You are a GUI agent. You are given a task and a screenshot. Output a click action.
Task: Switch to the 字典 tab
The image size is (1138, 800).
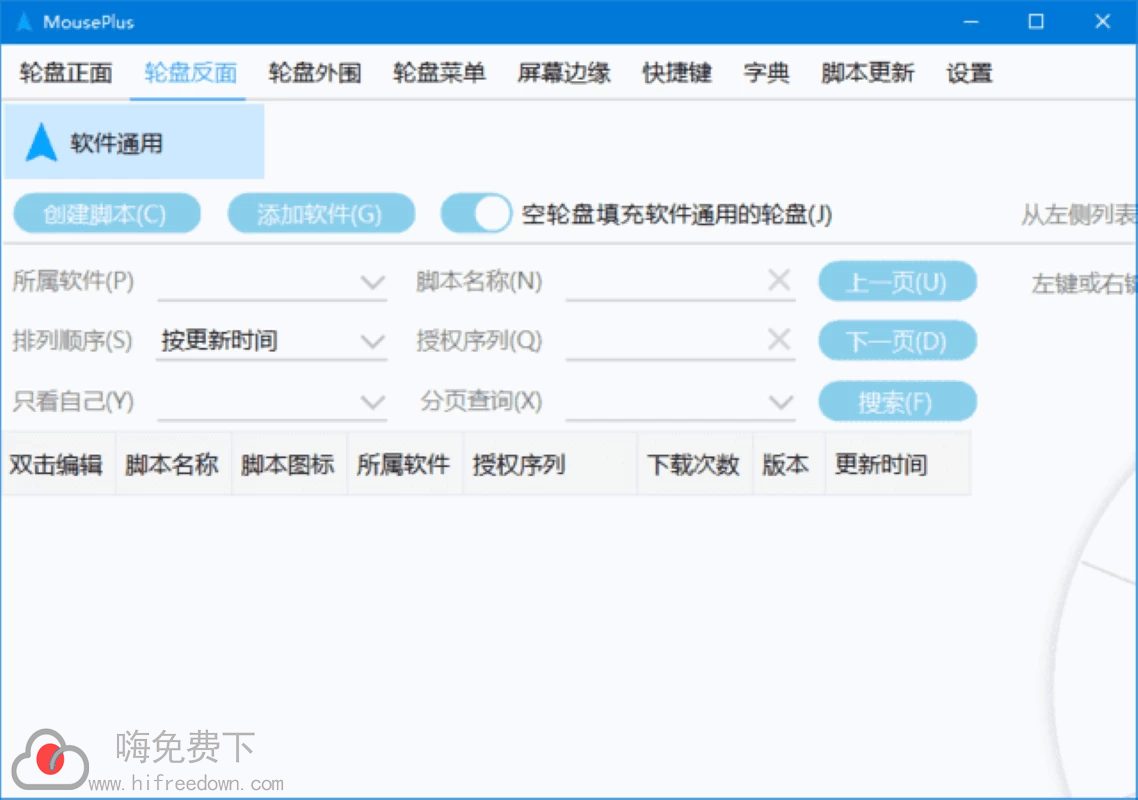766,73
